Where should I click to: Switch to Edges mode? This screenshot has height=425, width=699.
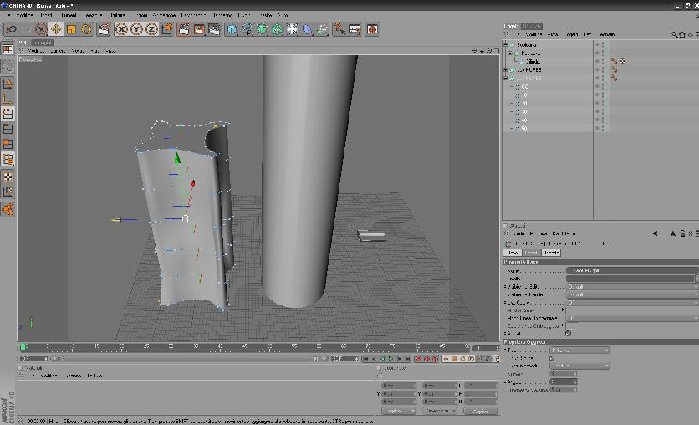[x=8, y=129]
